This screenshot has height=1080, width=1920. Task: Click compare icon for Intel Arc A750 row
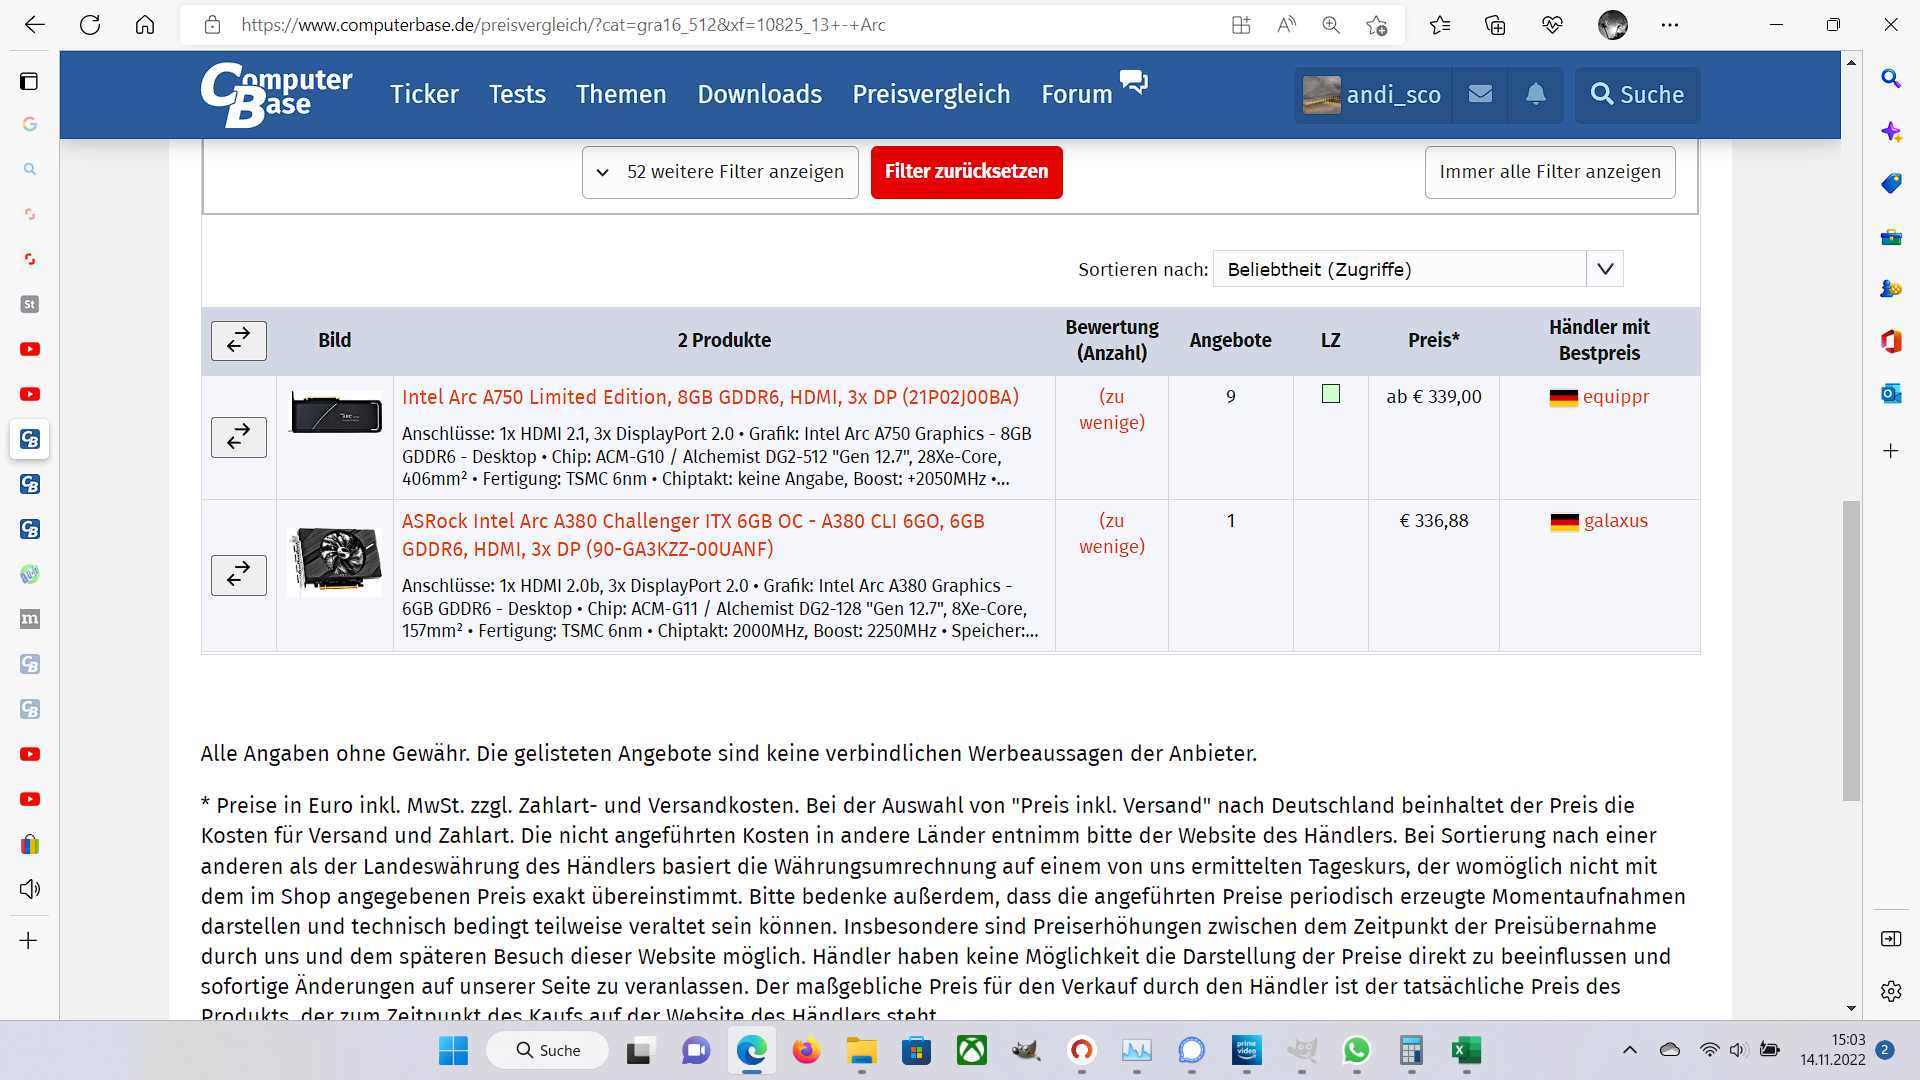238,437
